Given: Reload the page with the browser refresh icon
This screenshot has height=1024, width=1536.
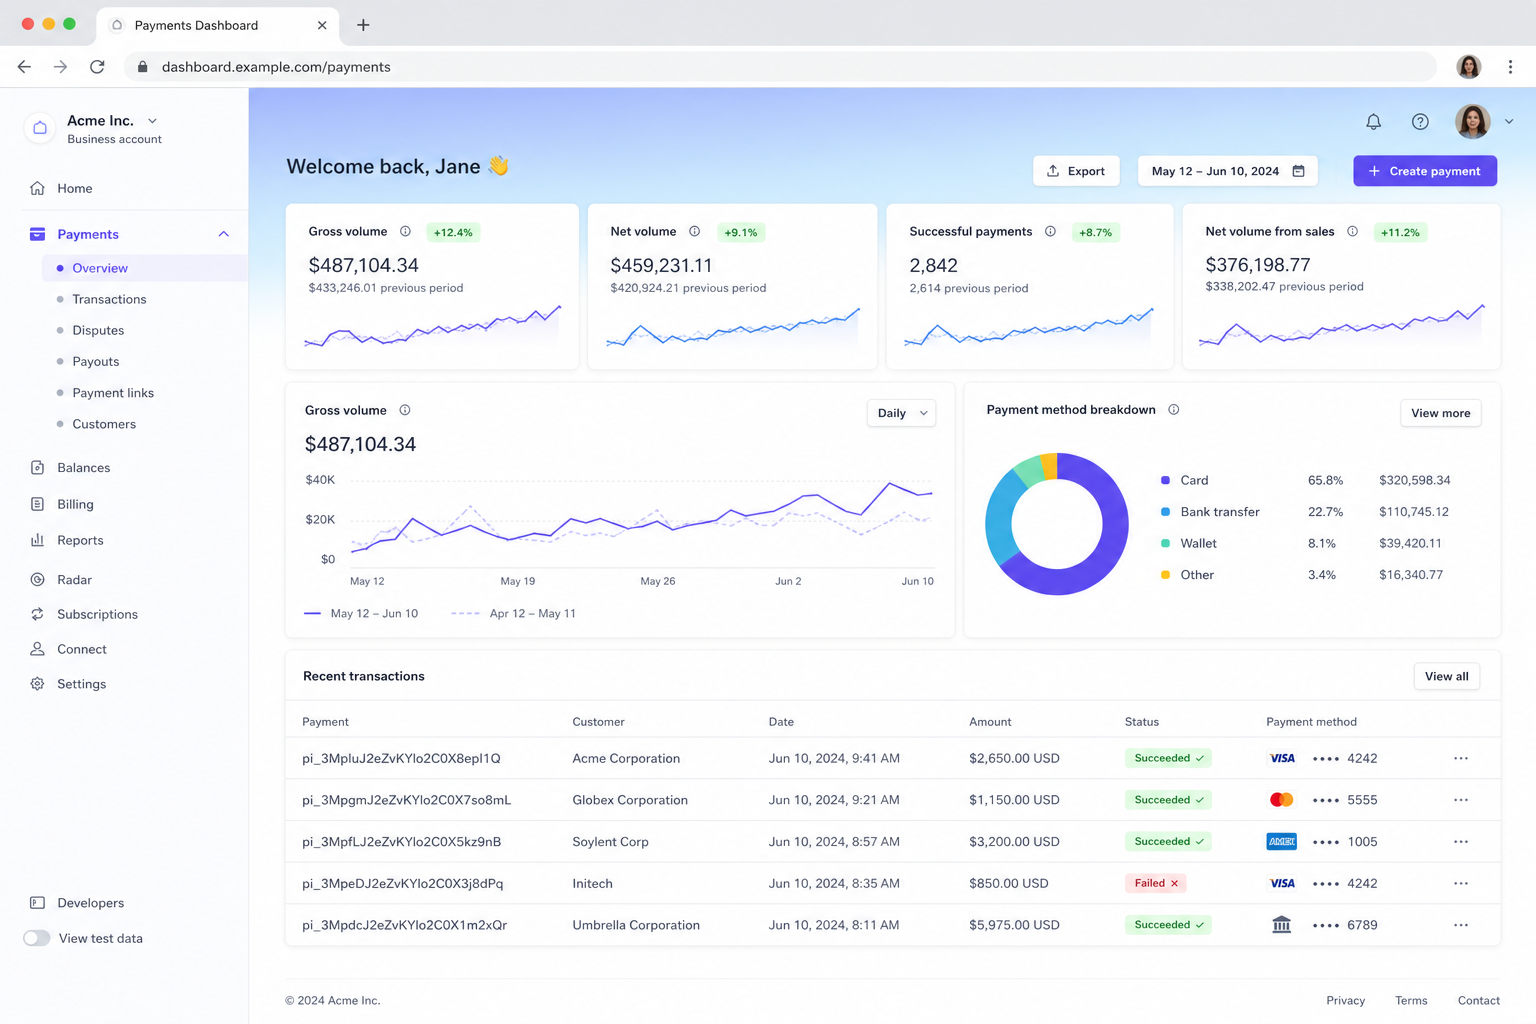Looking at the screenshot, I should coord(97,67).
